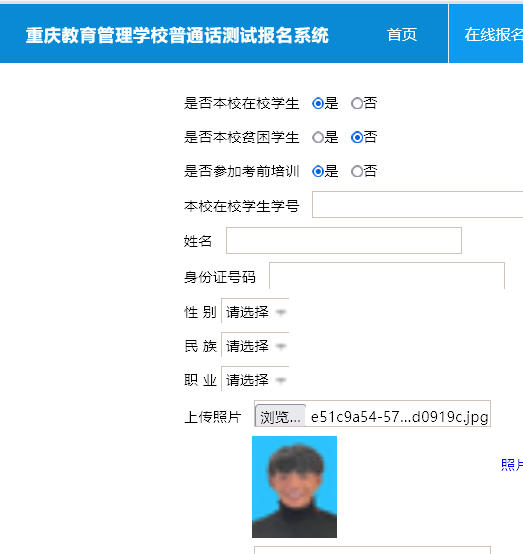Viewport: 523px width, 554px height.
Task: Select 是 for 是否本校在校学生
Action: click(x=318, y=104)
